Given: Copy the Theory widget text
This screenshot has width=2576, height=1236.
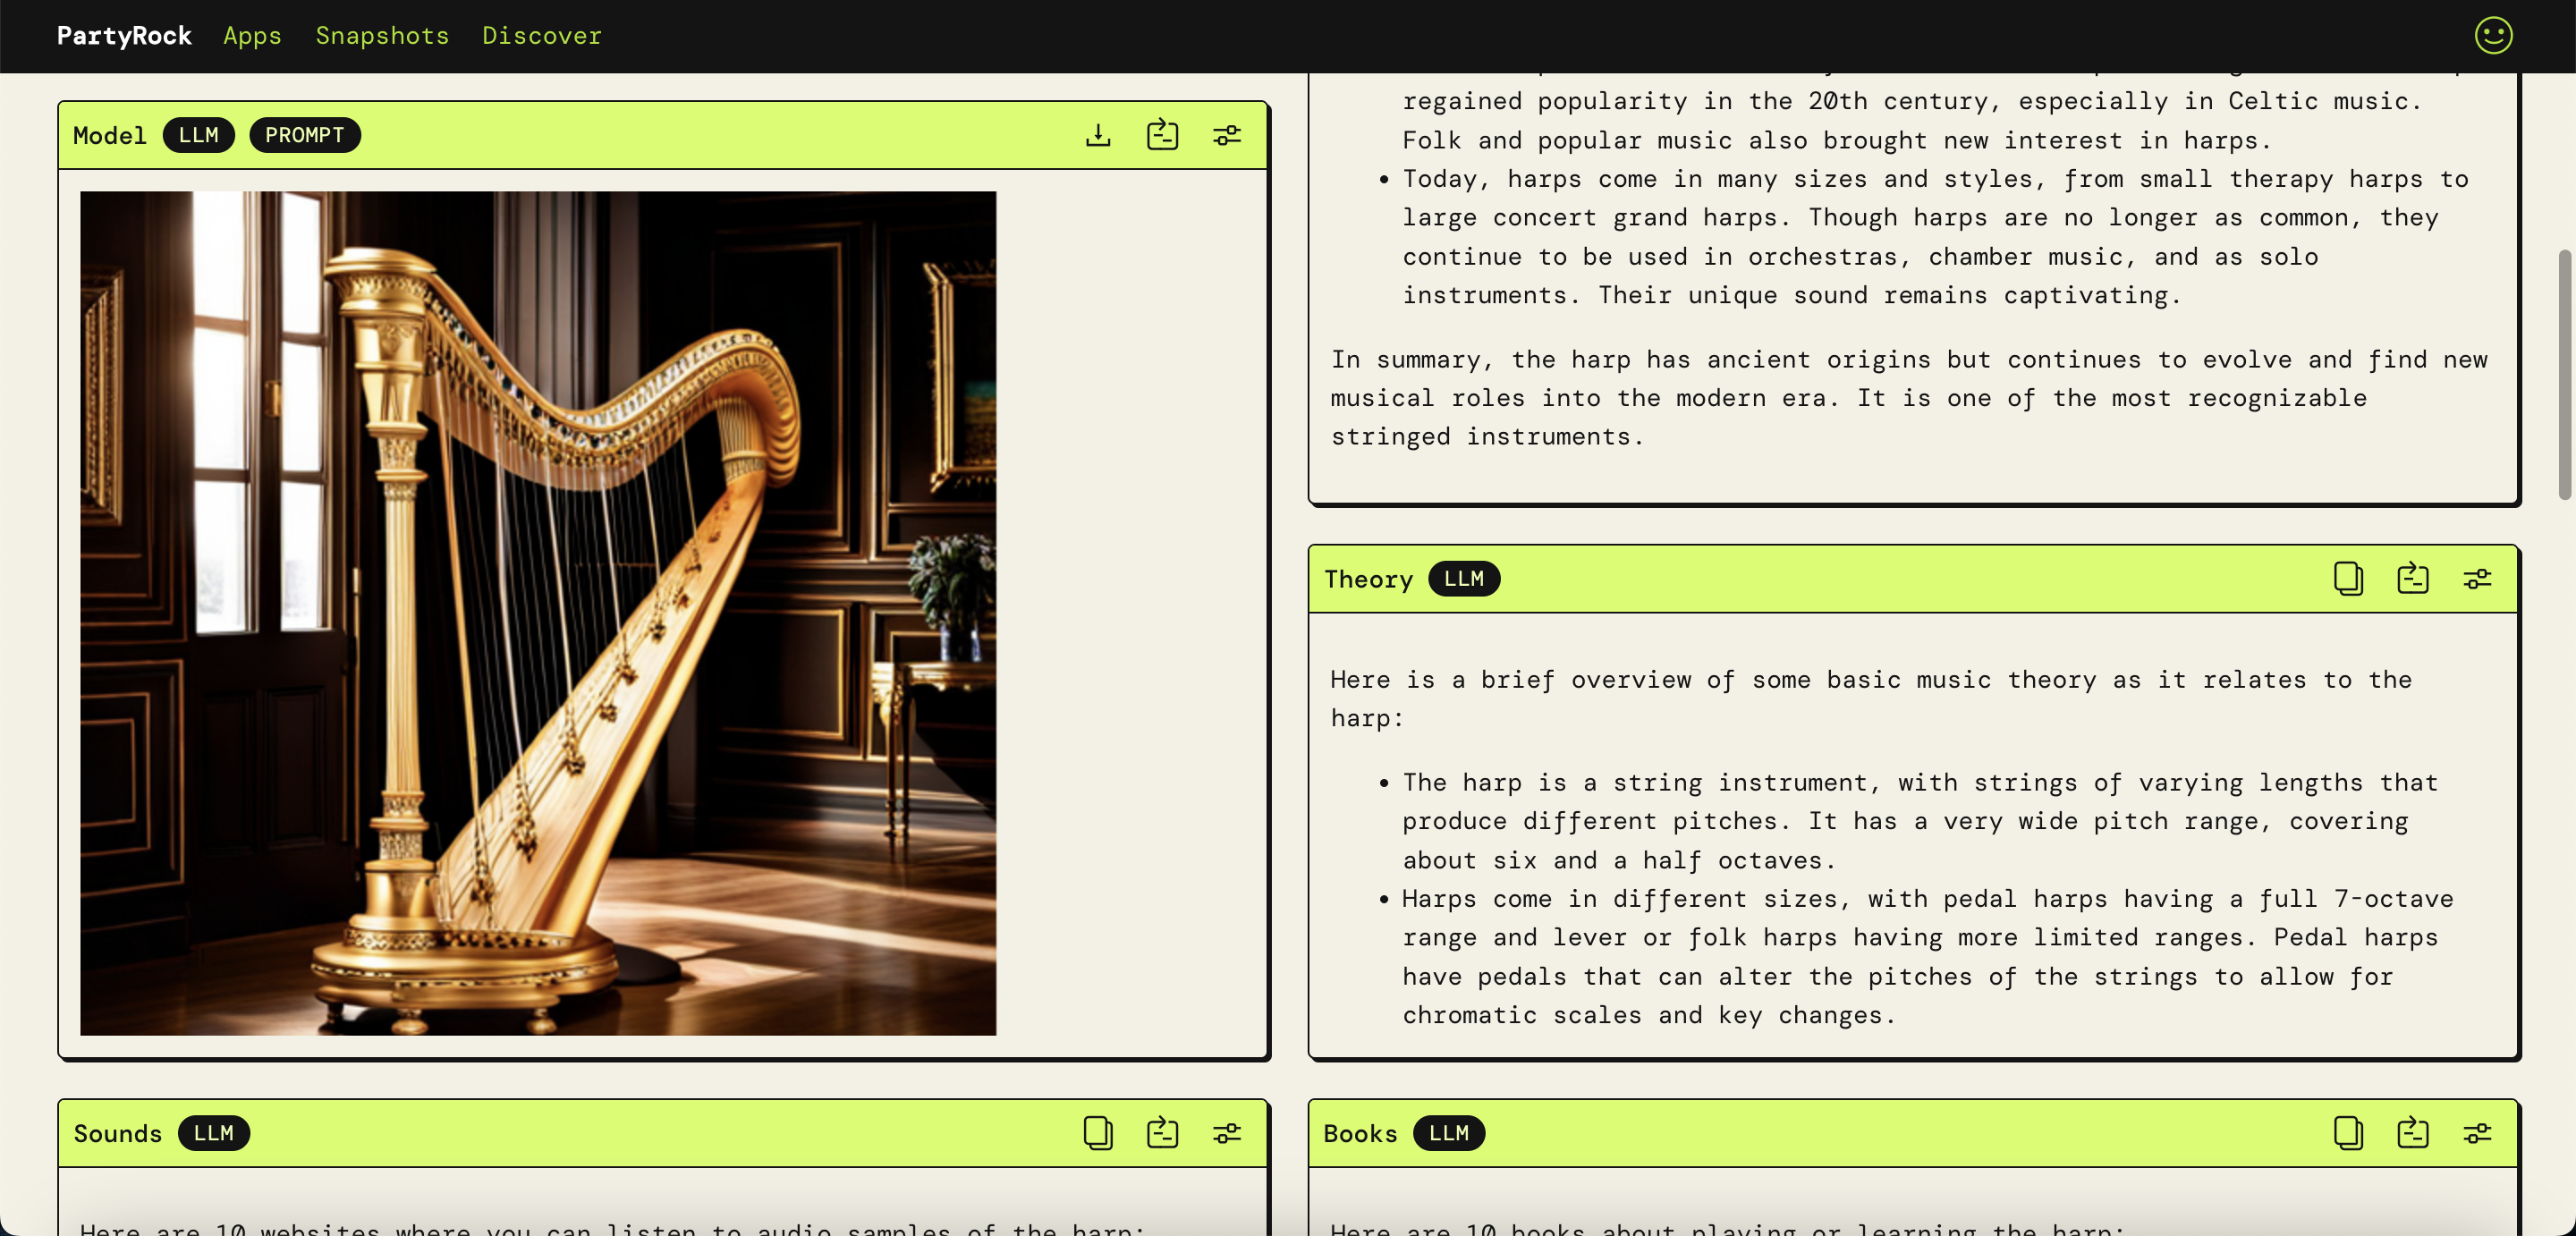Looking at the screenshot, I should click(2348, 579).
